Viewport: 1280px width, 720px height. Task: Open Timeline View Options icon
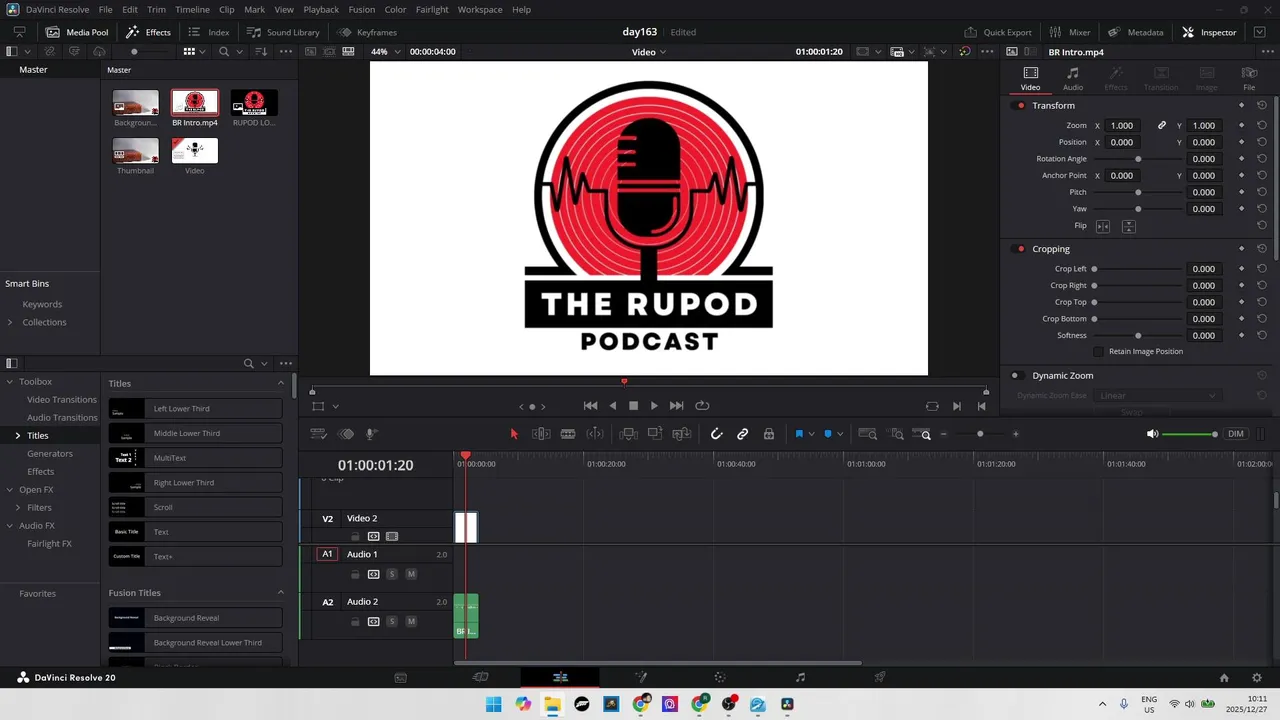tap(319, 434)
